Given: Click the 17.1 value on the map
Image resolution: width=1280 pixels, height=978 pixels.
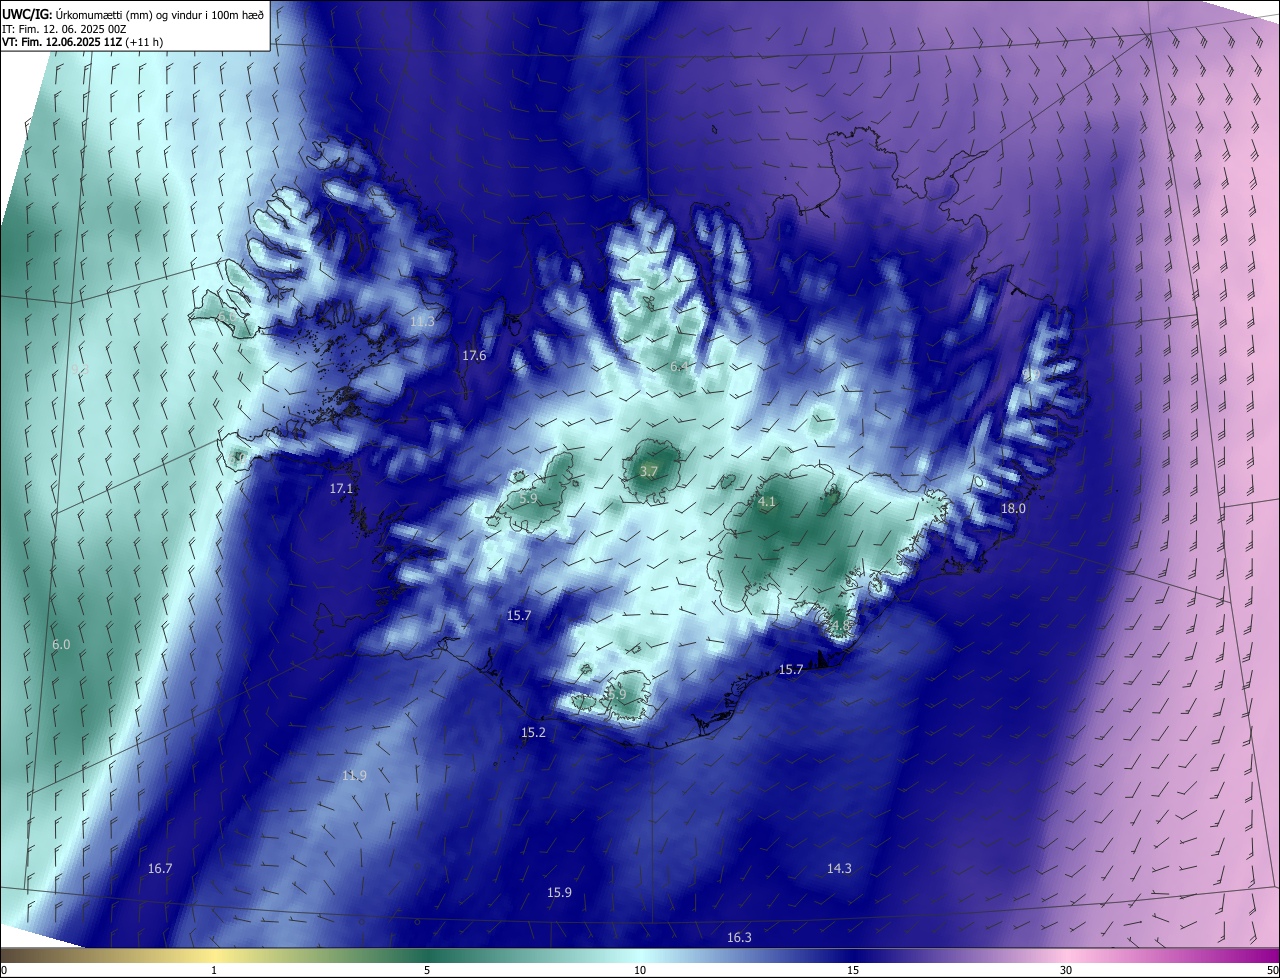Looking at the screenshot, I should pyautogui.click(x=342, y=489).
